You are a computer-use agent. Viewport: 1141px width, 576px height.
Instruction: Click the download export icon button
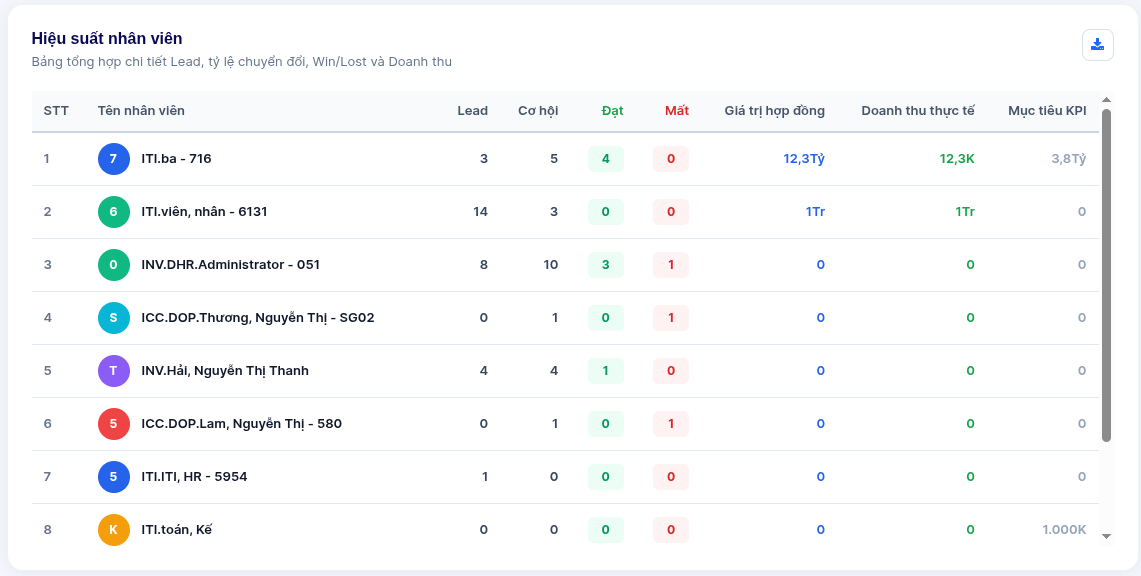coord(1097,45)
